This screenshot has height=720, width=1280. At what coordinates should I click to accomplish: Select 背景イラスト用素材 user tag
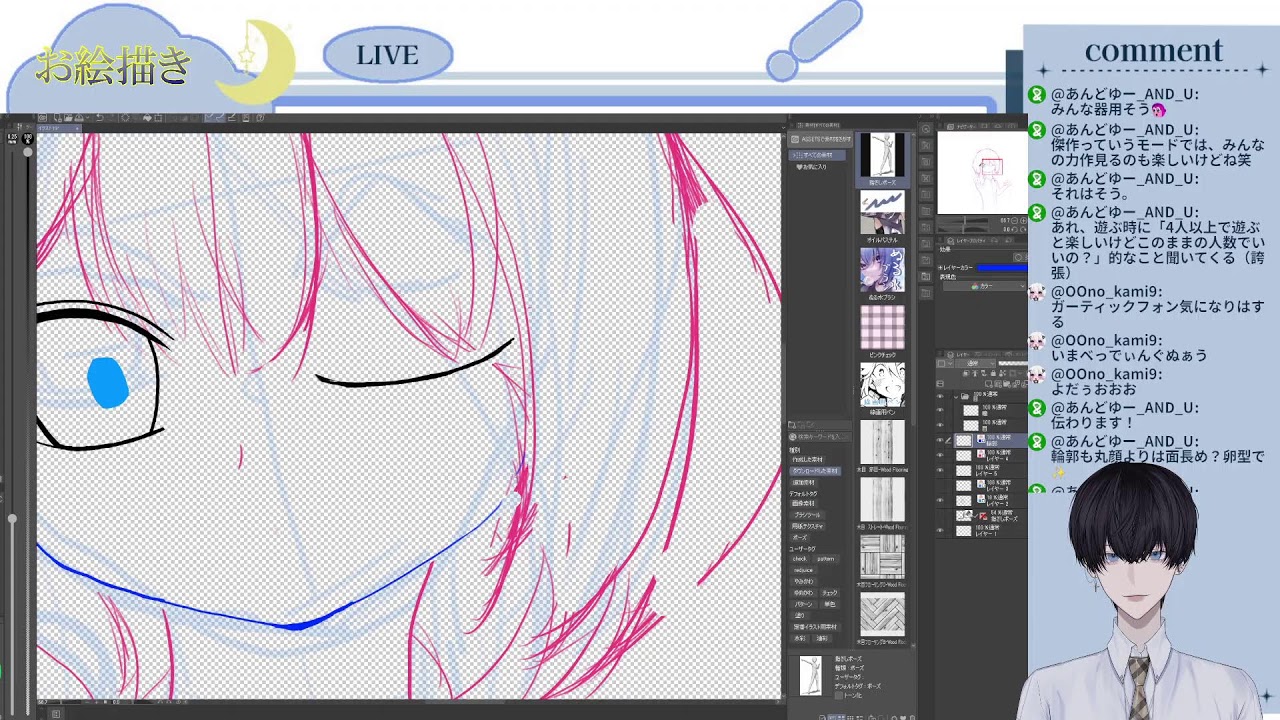click(815, 627)
